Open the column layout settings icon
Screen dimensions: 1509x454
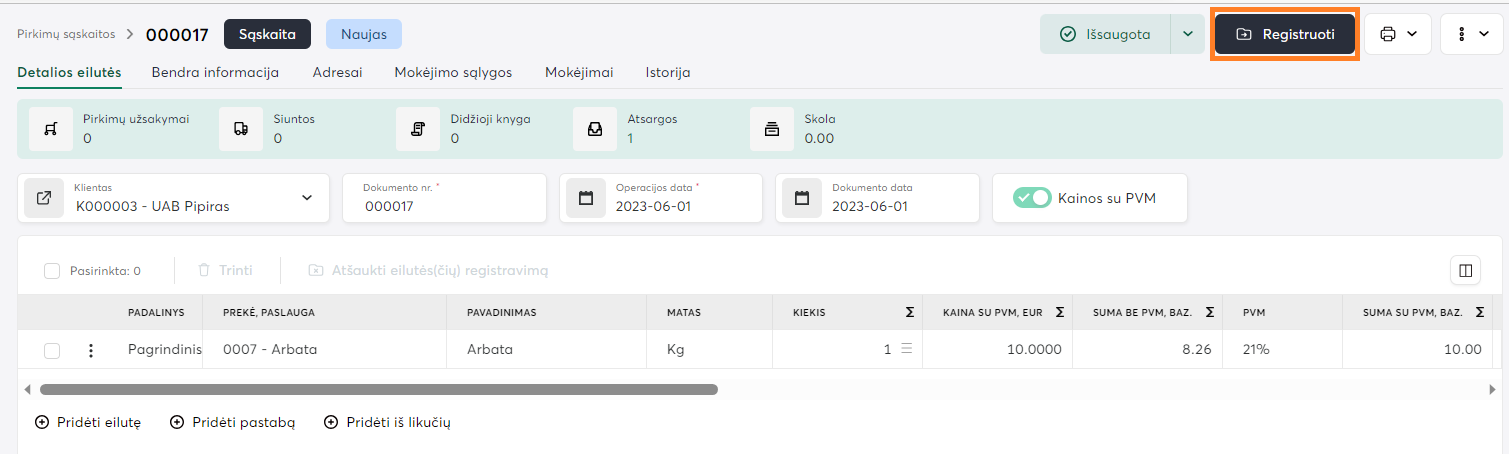point(1465,270)
